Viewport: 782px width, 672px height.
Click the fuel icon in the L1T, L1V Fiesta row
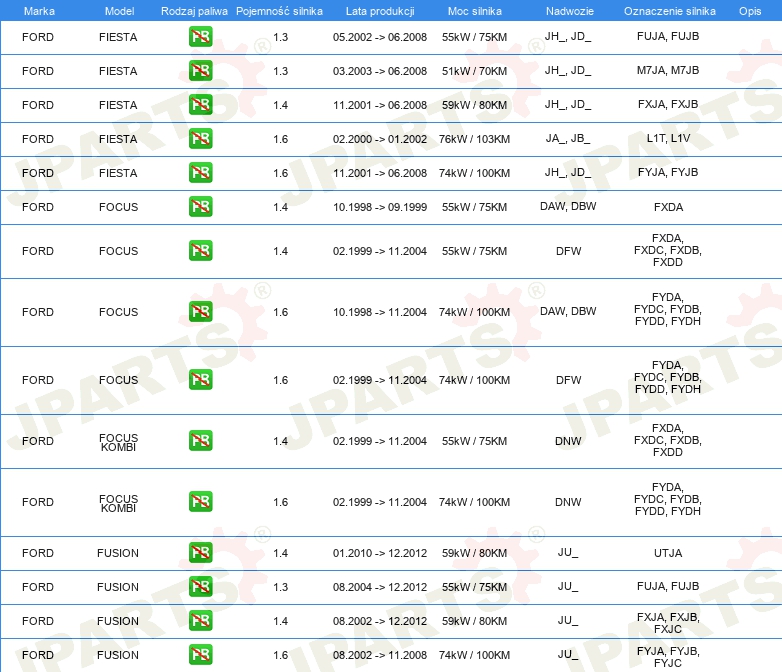pyautogui.click(x=200, y=138)
